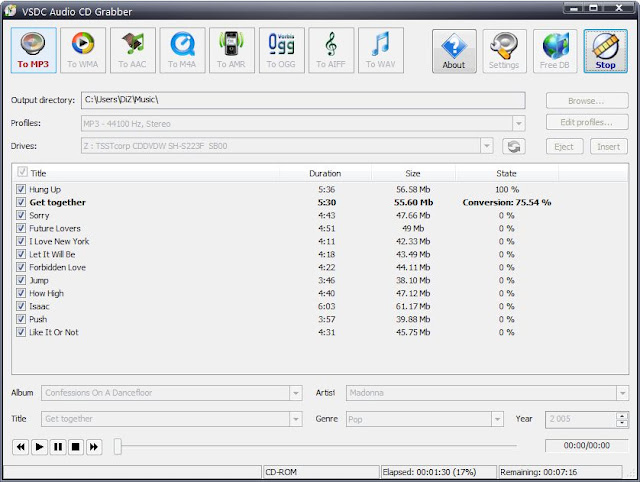
Task: Select the Like It Or Not title
Action: click(53, 332)
